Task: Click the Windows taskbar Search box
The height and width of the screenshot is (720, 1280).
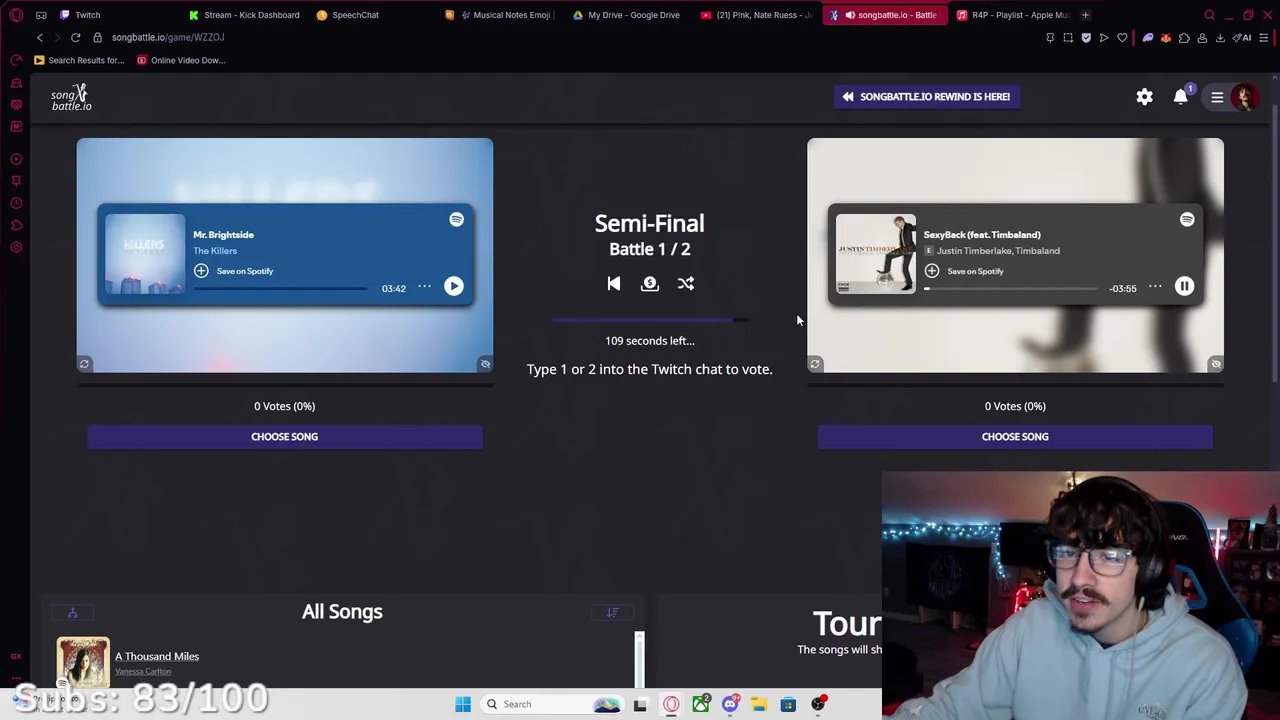Action: [x=552, y=705]
